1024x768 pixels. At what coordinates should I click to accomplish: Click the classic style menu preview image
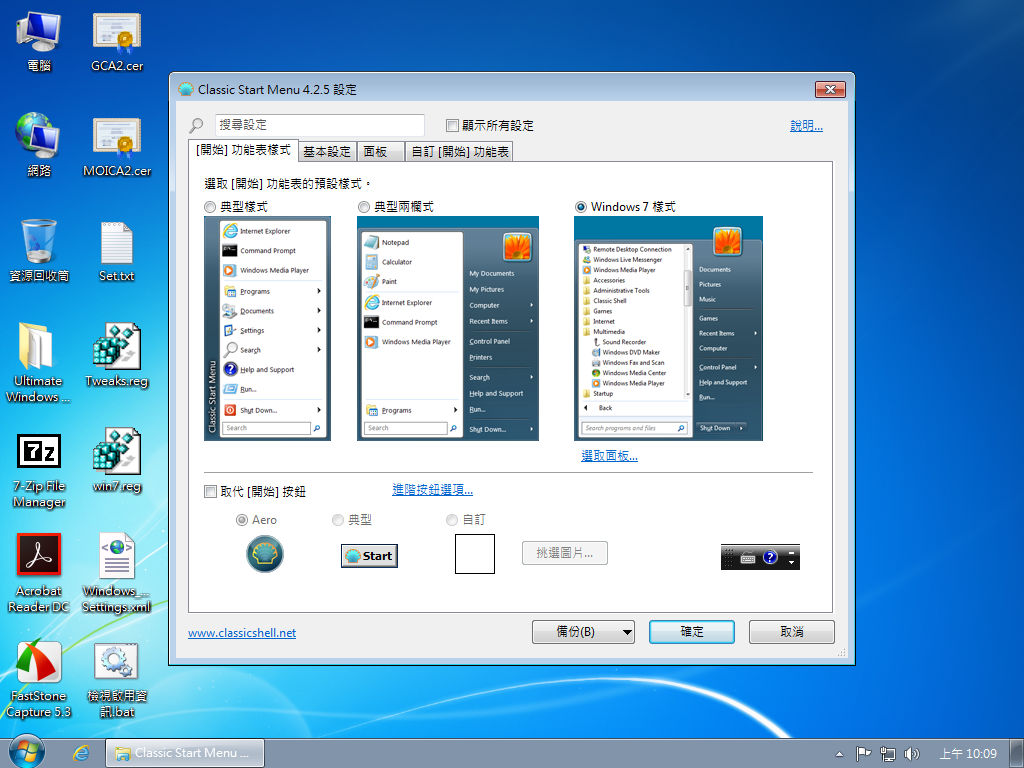pos(268,328)
